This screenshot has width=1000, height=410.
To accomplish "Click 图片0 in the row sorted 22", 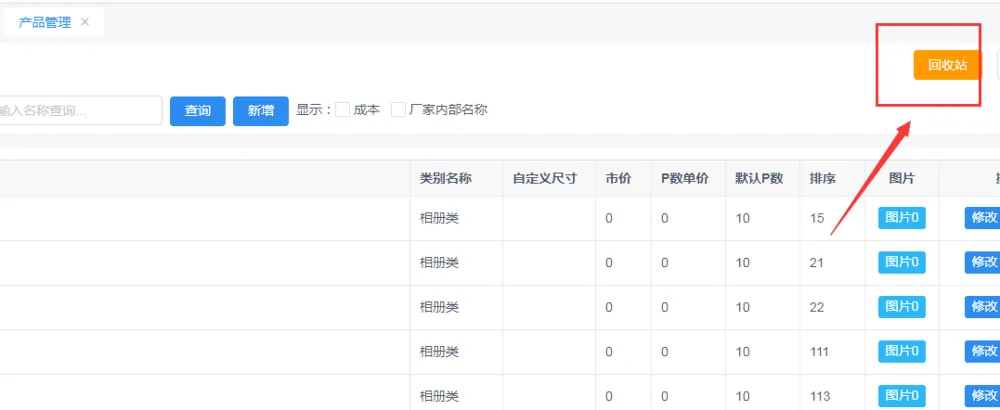I will (x=901, y=307).
